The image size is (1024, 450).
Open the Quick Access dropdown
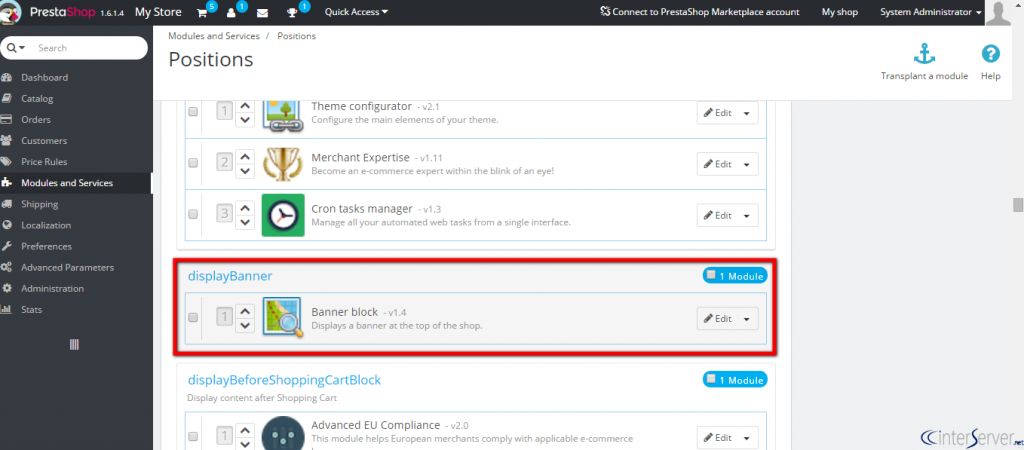pyautogui.click(x=356, y=12)
